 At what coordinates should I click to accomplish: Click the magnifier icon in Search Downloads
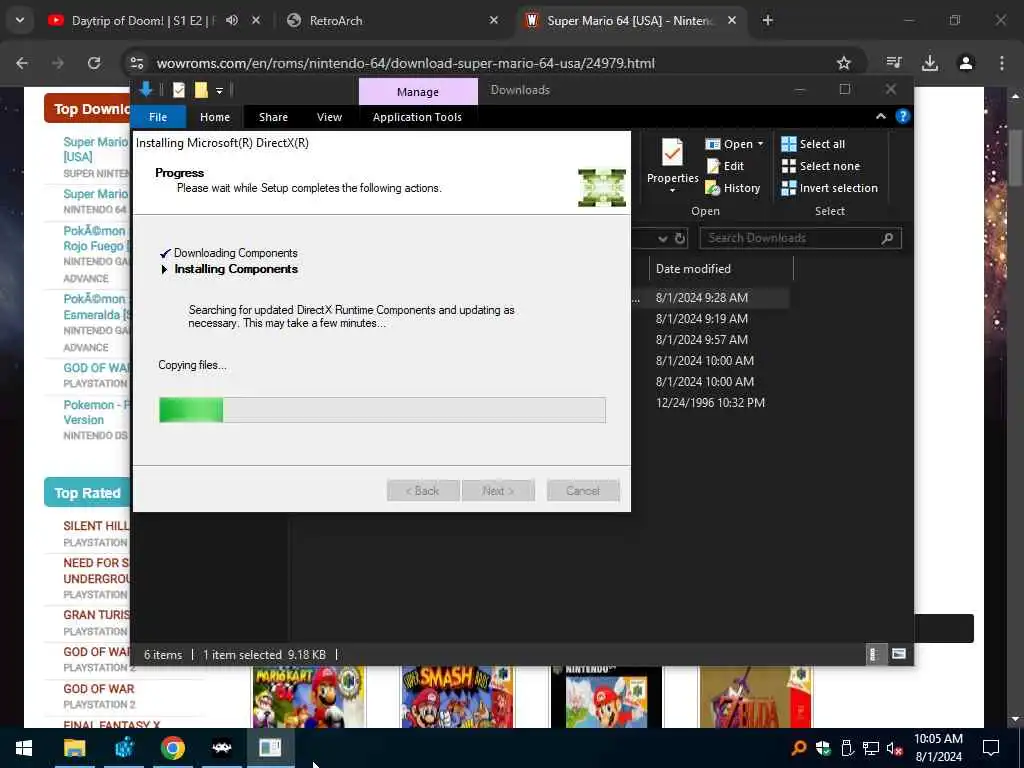click(x=887, y=238)
